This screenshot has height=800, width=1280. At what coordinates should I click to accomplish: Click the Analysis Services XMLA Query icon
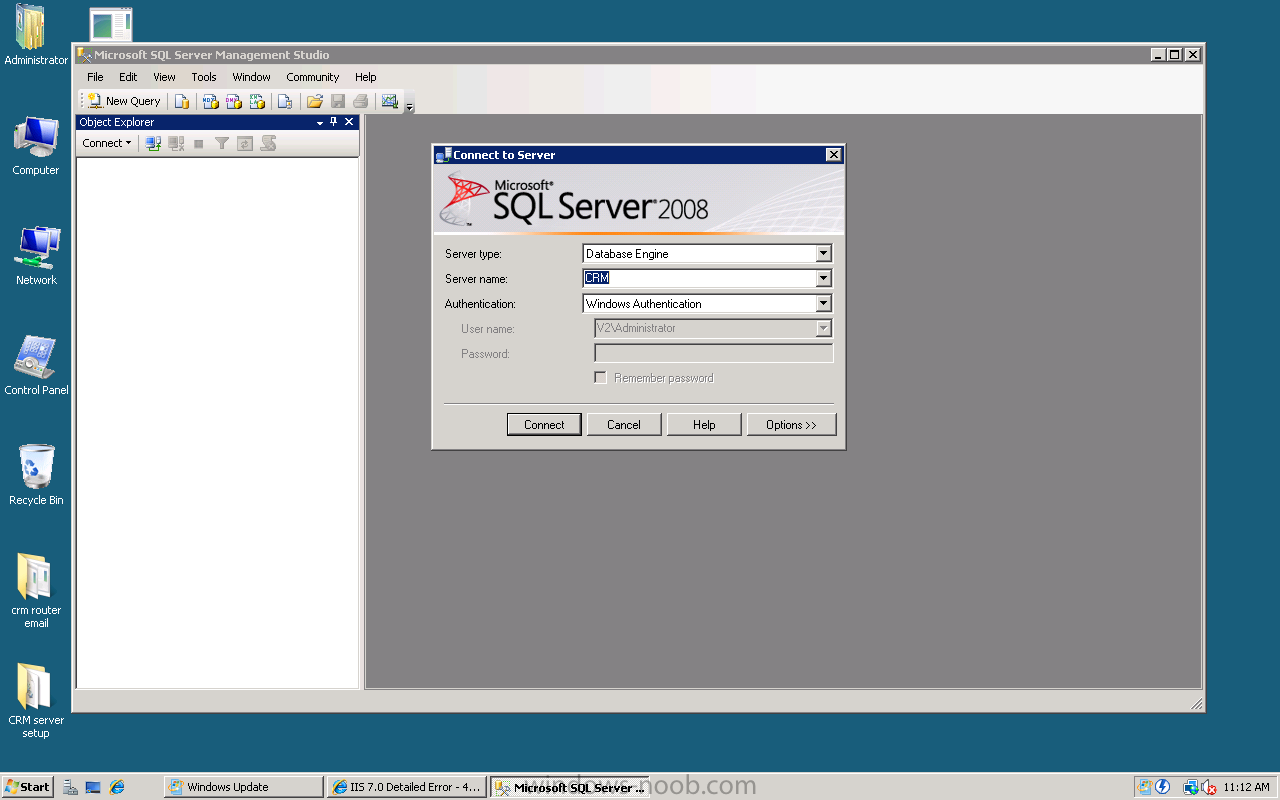pyautogui.click(x=257, y=101)
